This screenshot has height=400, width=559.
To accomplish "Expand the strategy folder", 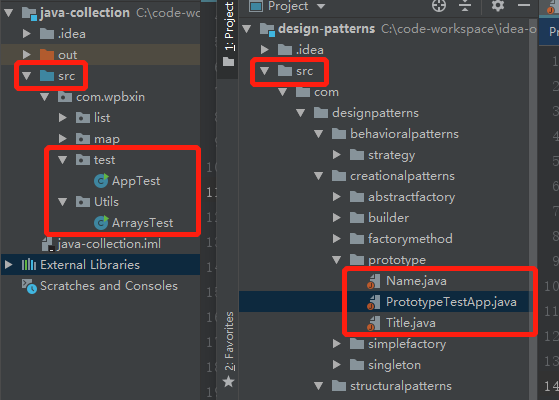I will click(337, 155).
